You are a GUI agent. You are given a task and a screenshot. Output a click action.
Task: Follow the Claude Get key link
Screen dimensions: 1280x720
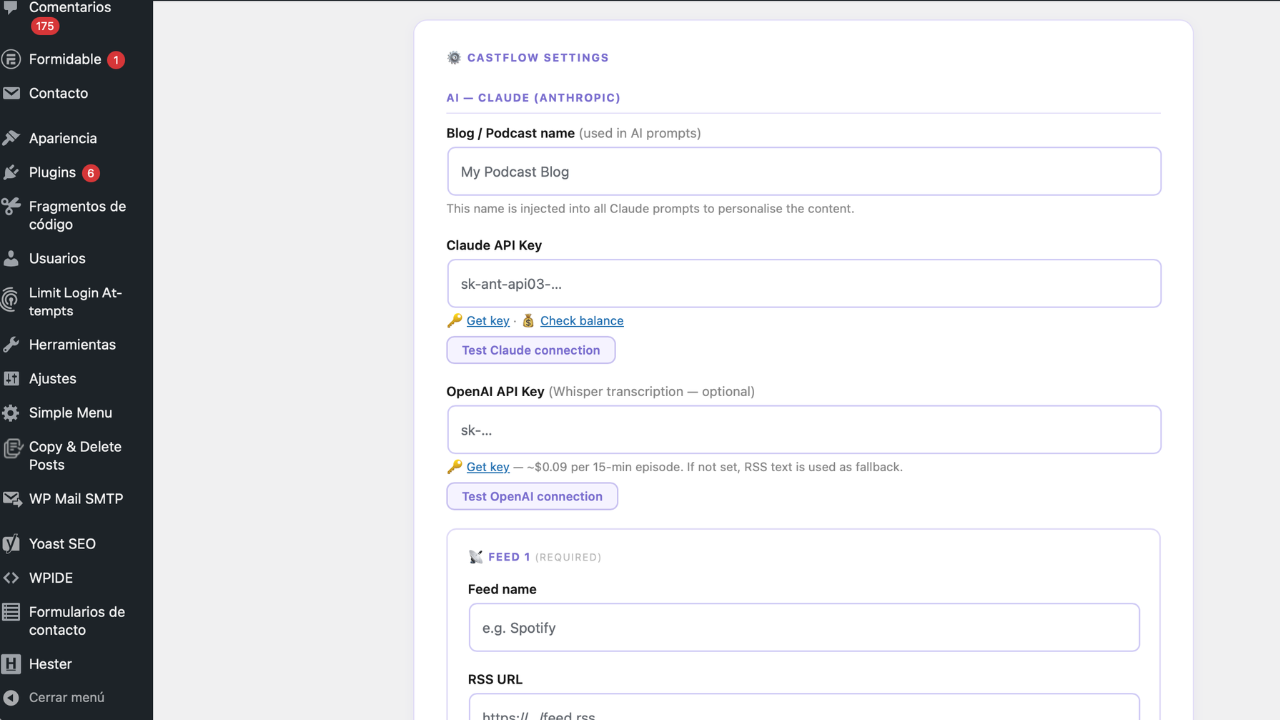[x=488, y=321]
